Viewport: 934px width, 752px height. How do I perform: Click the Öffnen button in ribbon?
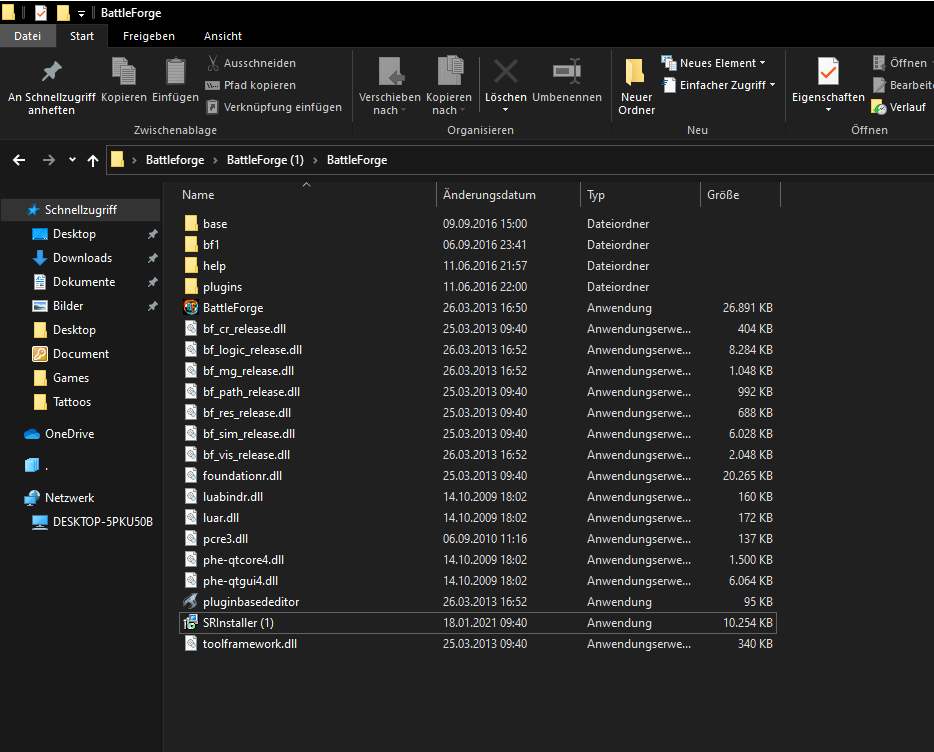pos(901,63)
